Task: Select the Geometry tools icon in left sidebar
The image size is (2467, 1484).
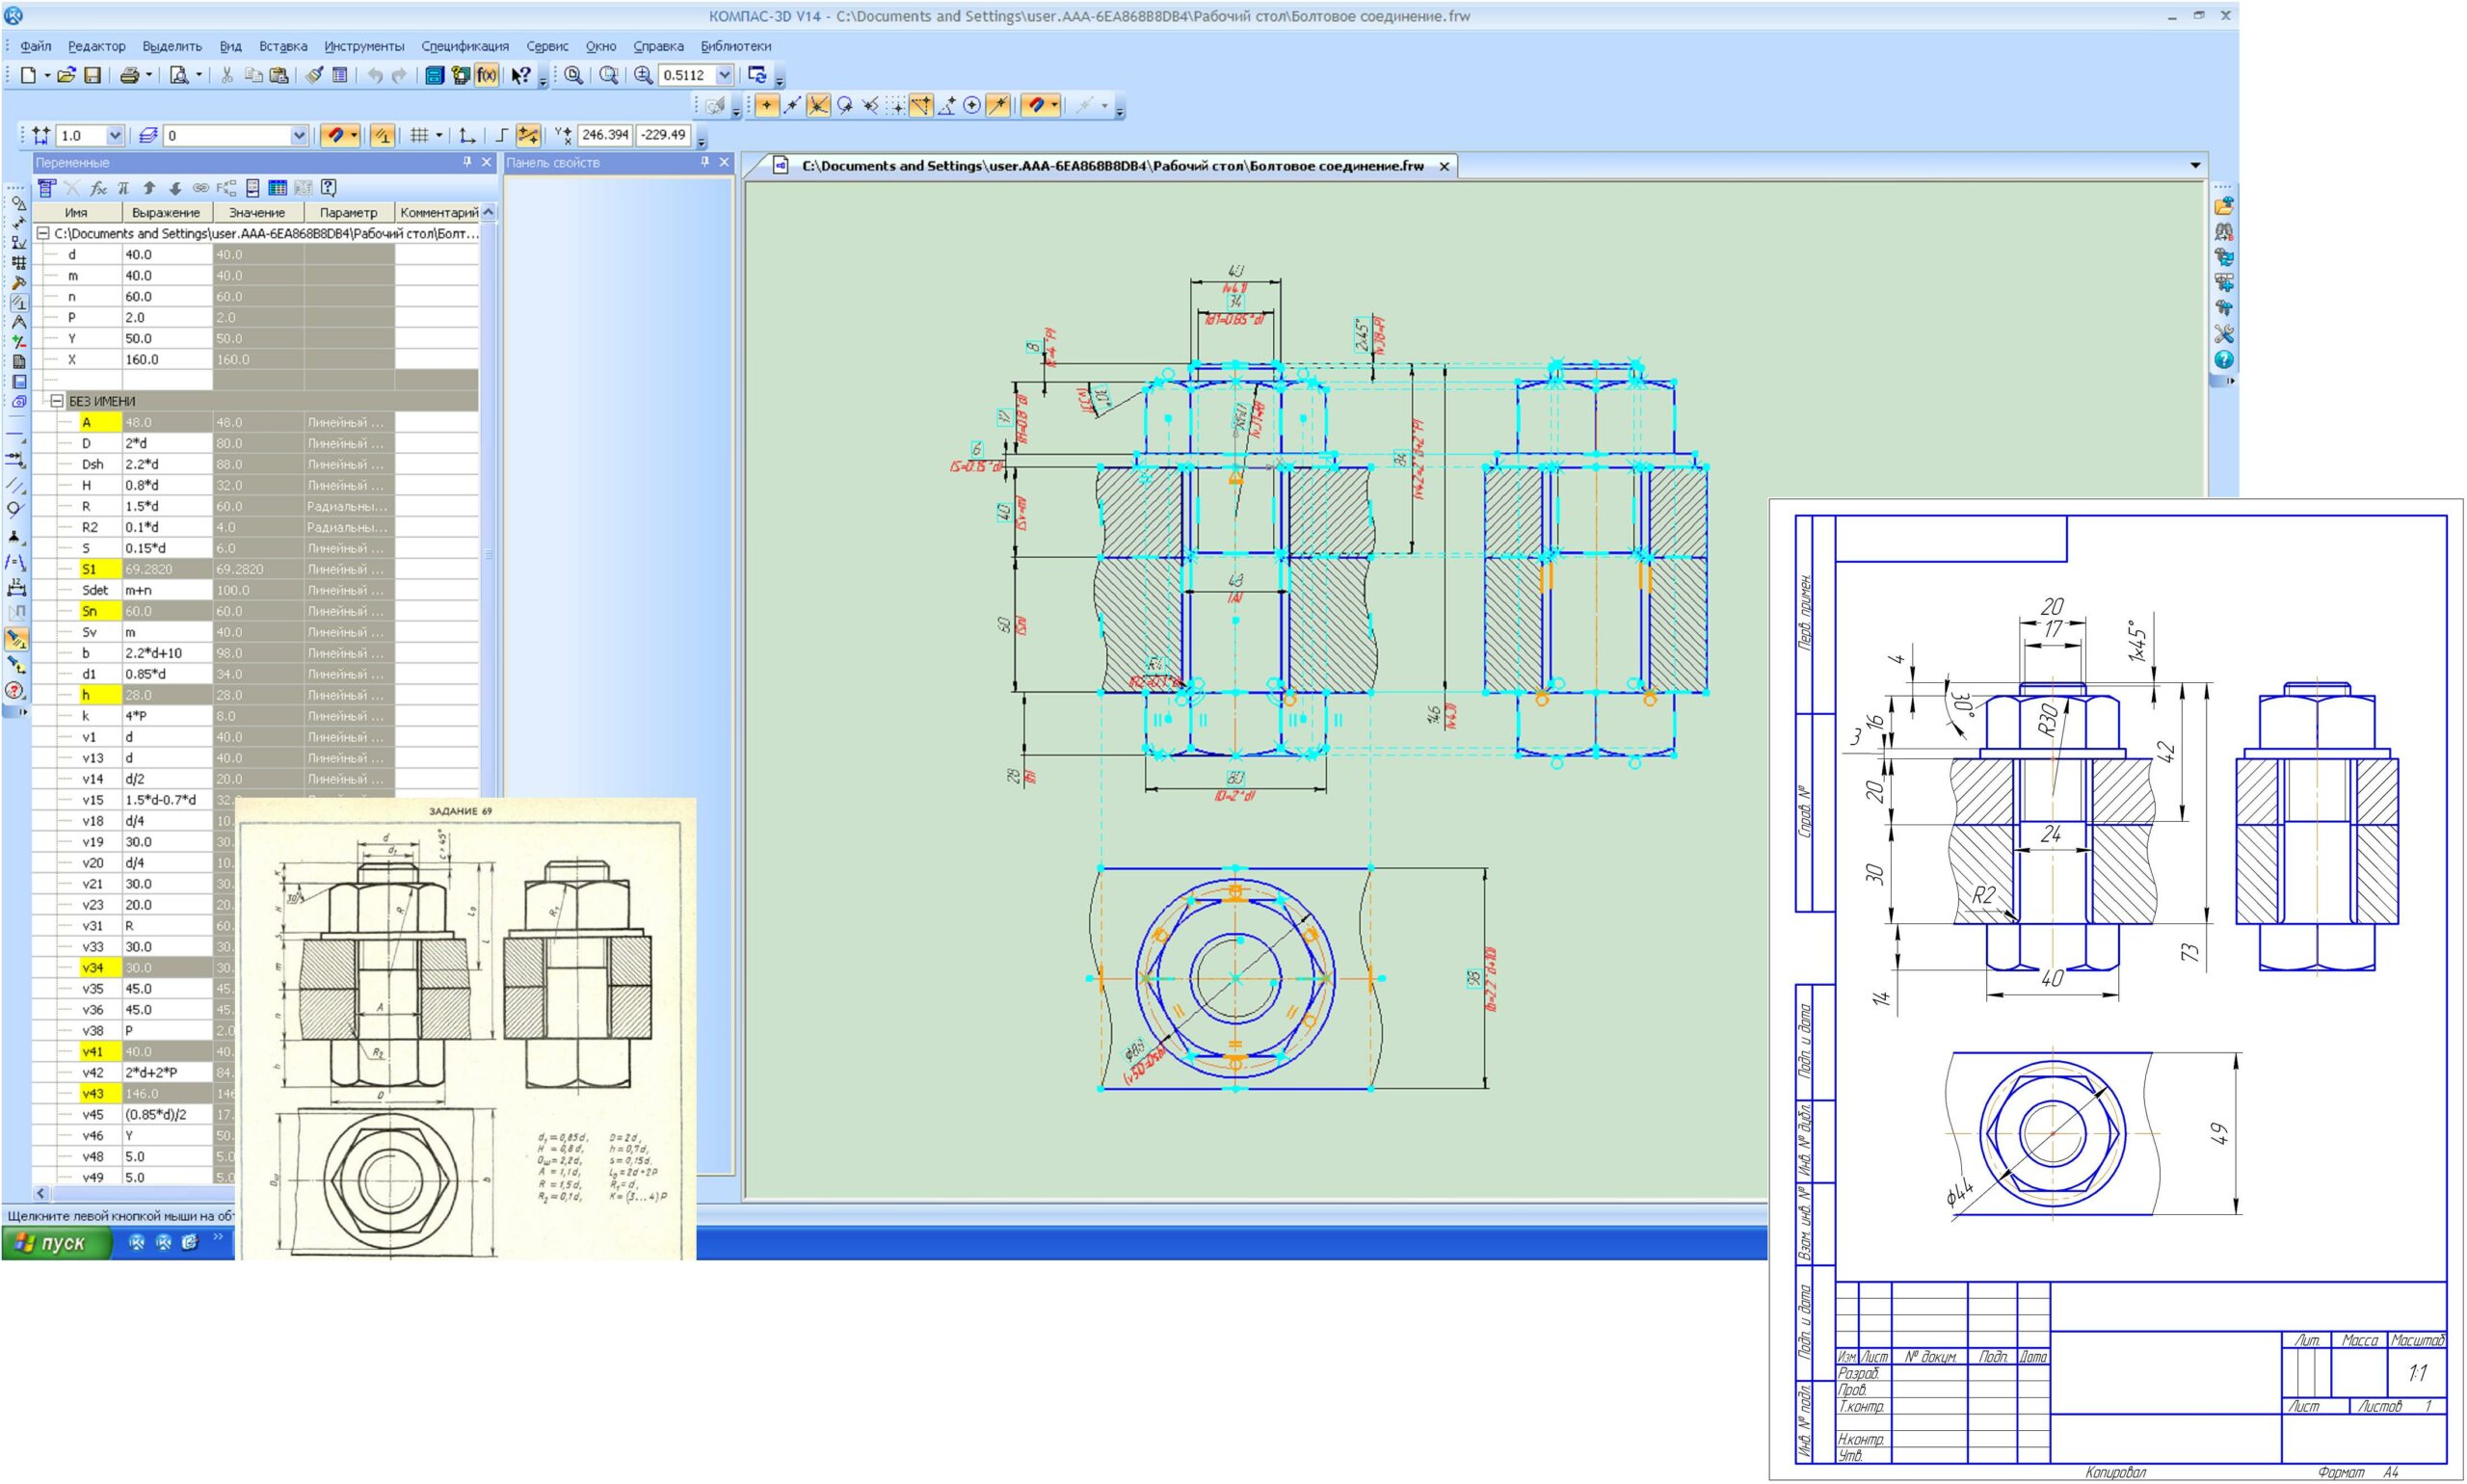Action: [18, 203]
